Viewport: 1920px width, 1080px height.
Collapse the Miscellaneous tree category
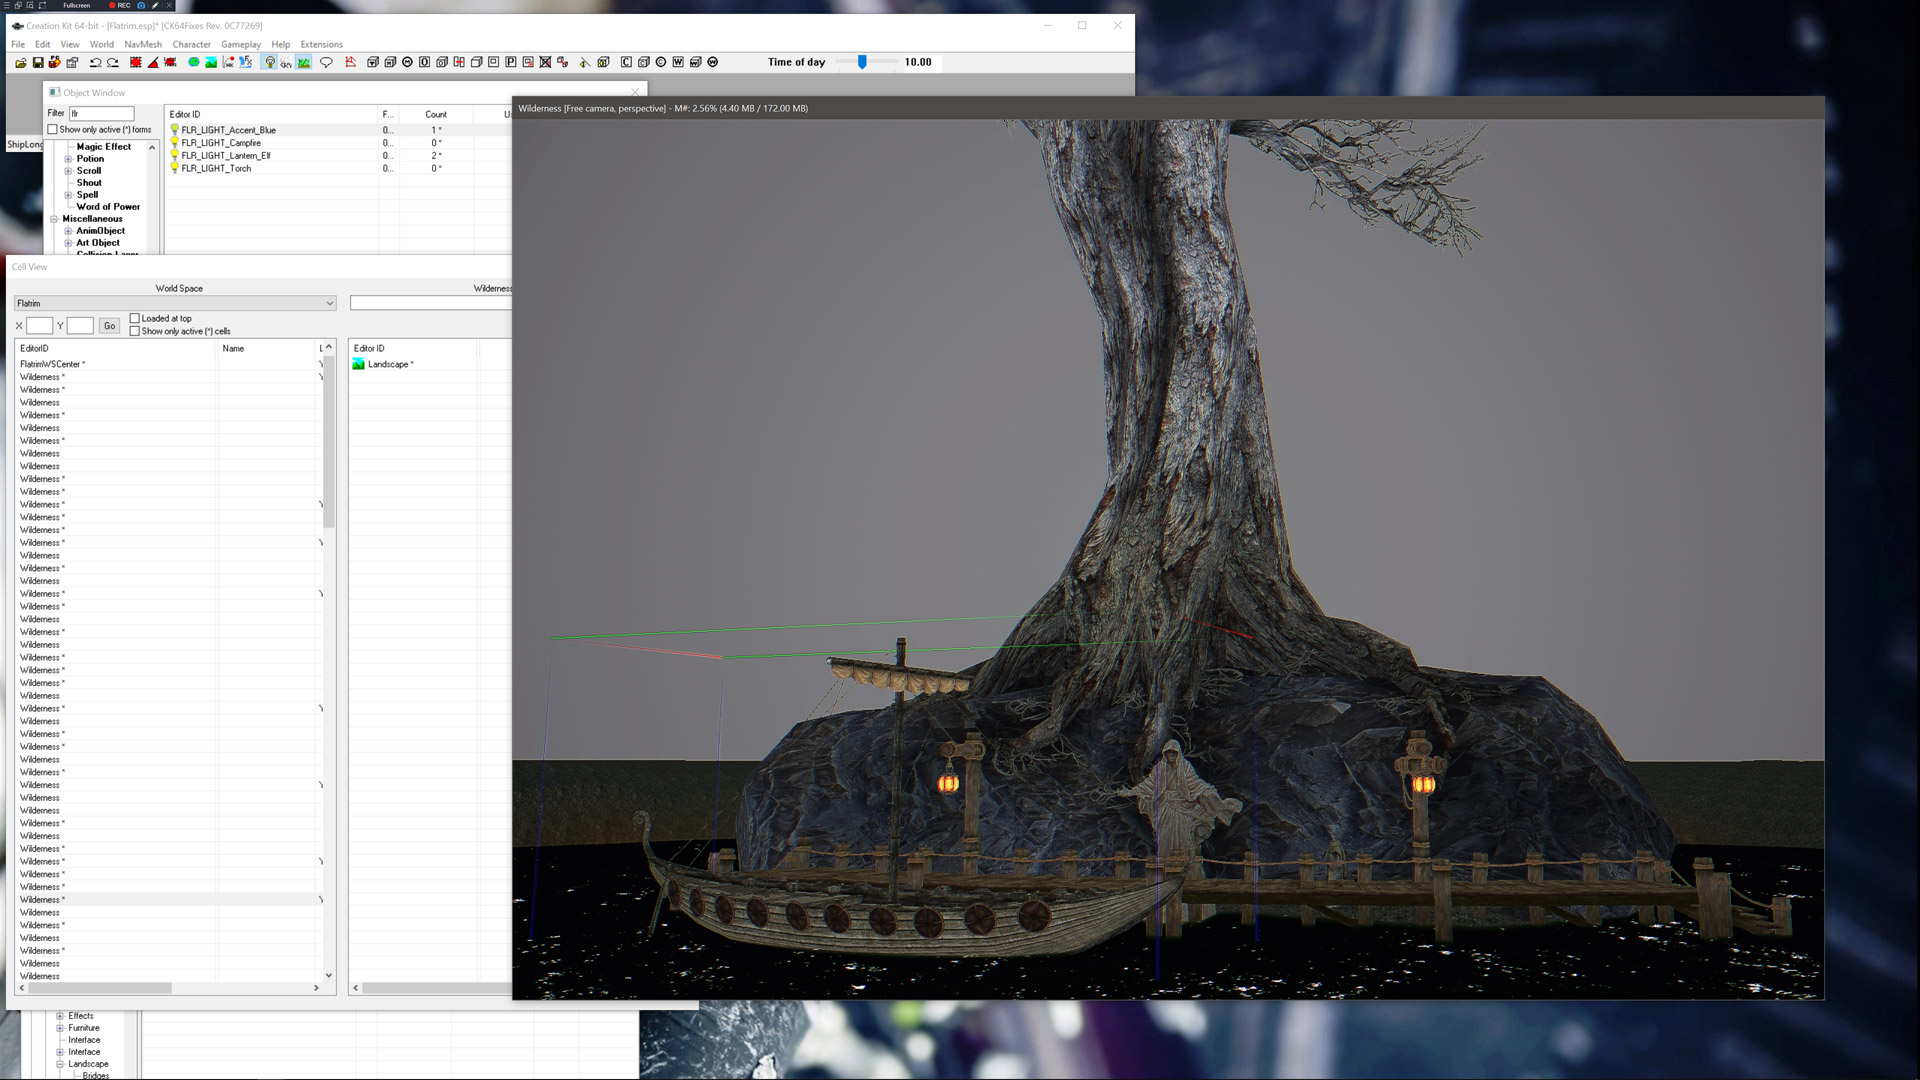(54, 219)
